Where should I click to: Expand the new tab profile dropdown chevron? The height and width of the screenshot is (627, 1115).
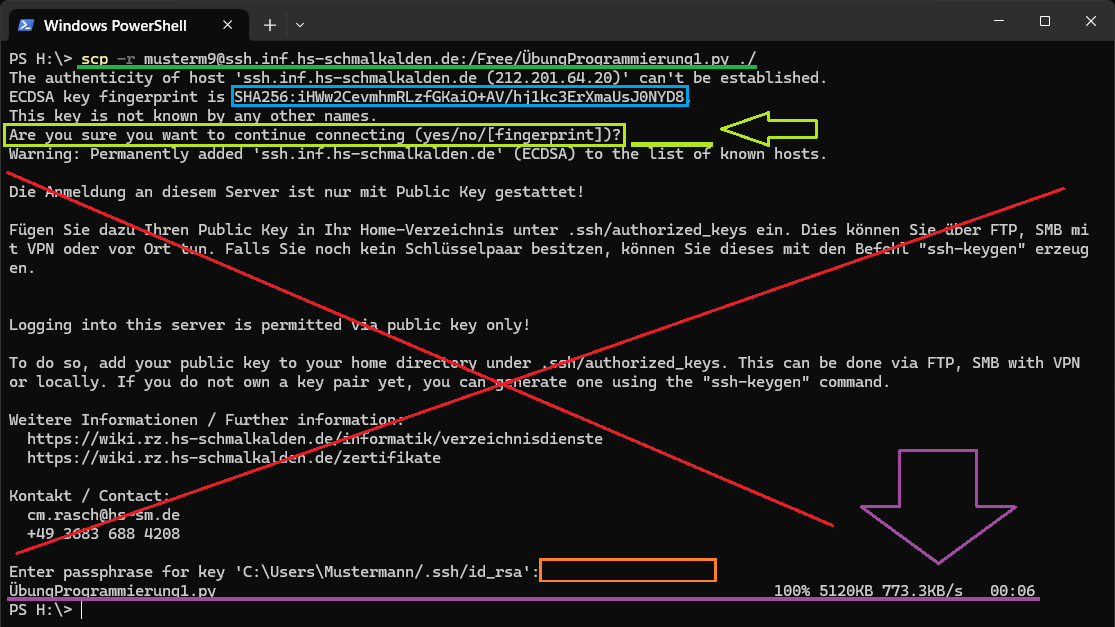(300, 24)
